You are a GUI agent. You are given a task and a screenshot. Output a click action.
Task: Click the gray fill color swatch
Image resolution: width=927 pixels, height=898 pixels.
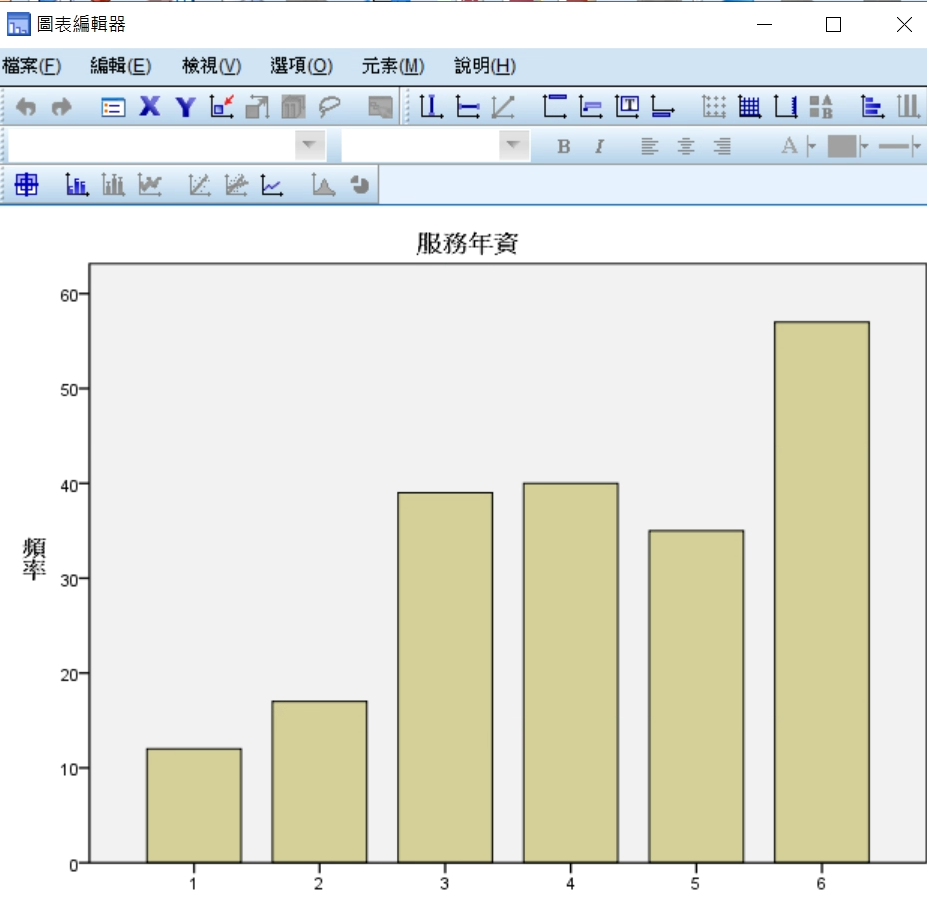point(842,147)
